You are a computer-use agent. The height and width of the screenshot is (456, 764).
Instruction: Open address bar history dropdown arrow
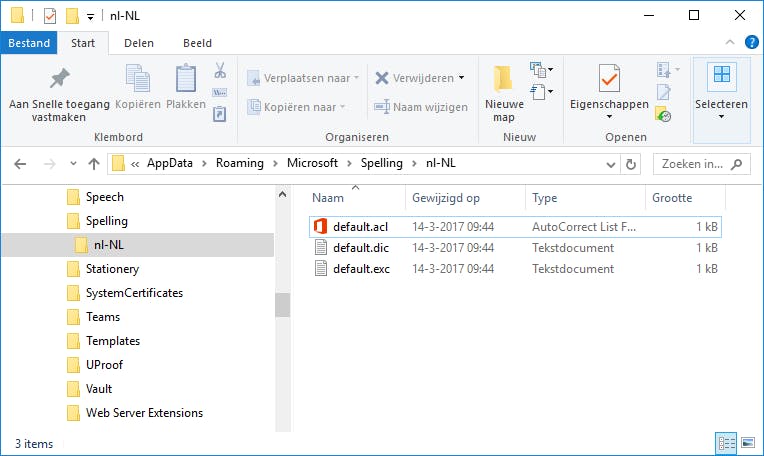[608, 165]
